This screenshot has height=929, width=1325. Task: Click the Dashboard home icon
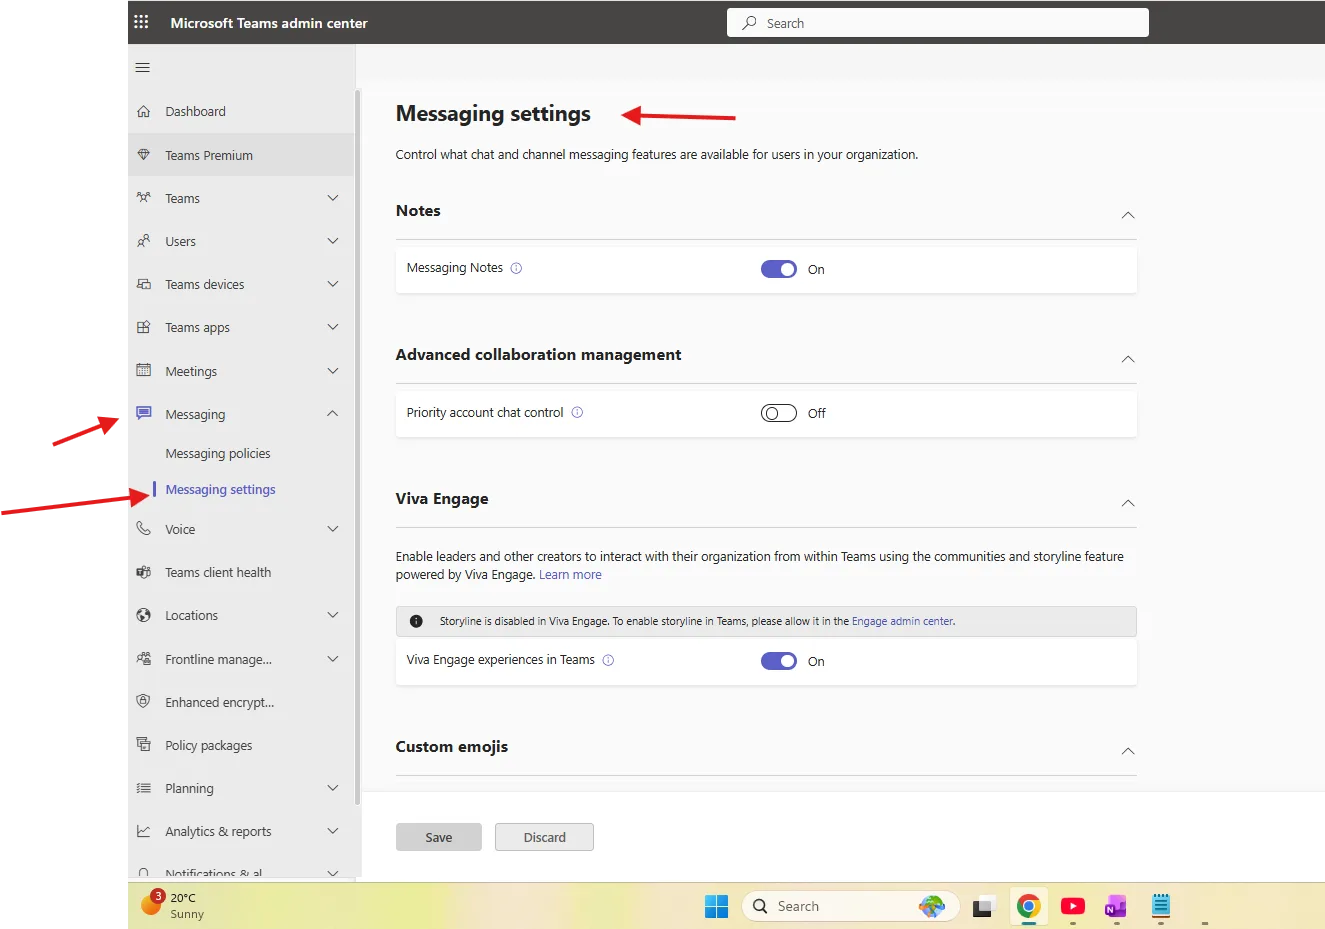pos(146,111)
